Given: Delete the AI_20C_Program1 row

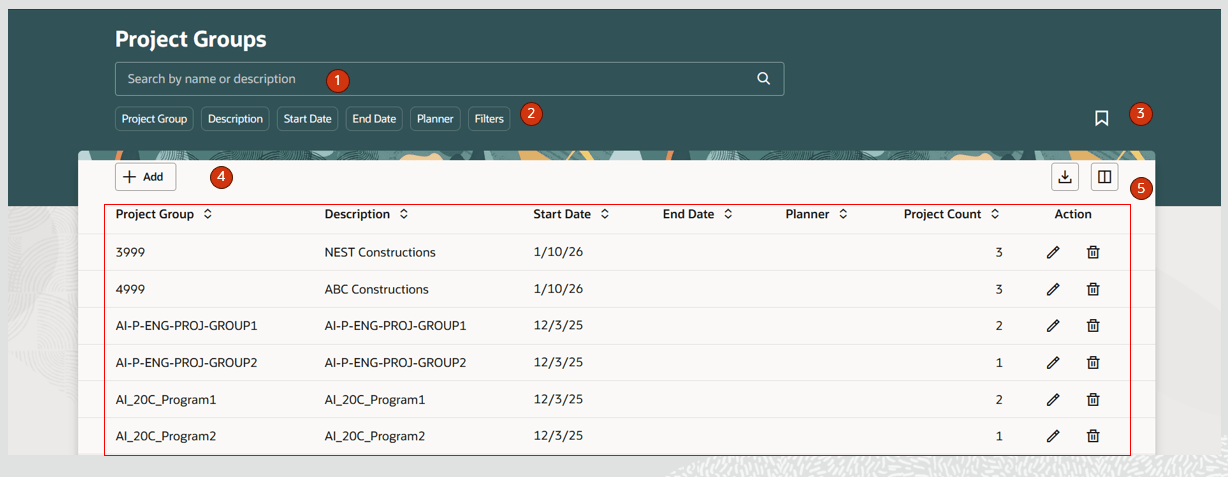Looking at the screenshot, I should tap(1093, 399).
